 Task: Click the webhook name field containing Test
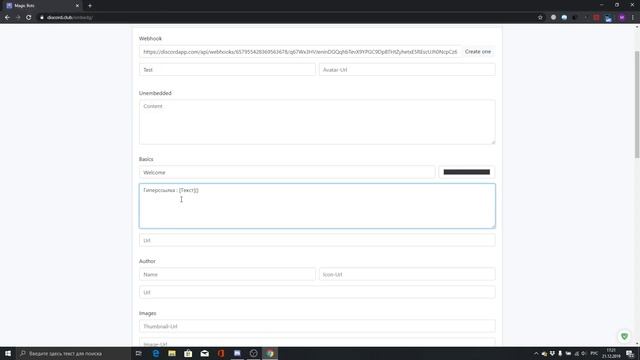coord(227,70)
